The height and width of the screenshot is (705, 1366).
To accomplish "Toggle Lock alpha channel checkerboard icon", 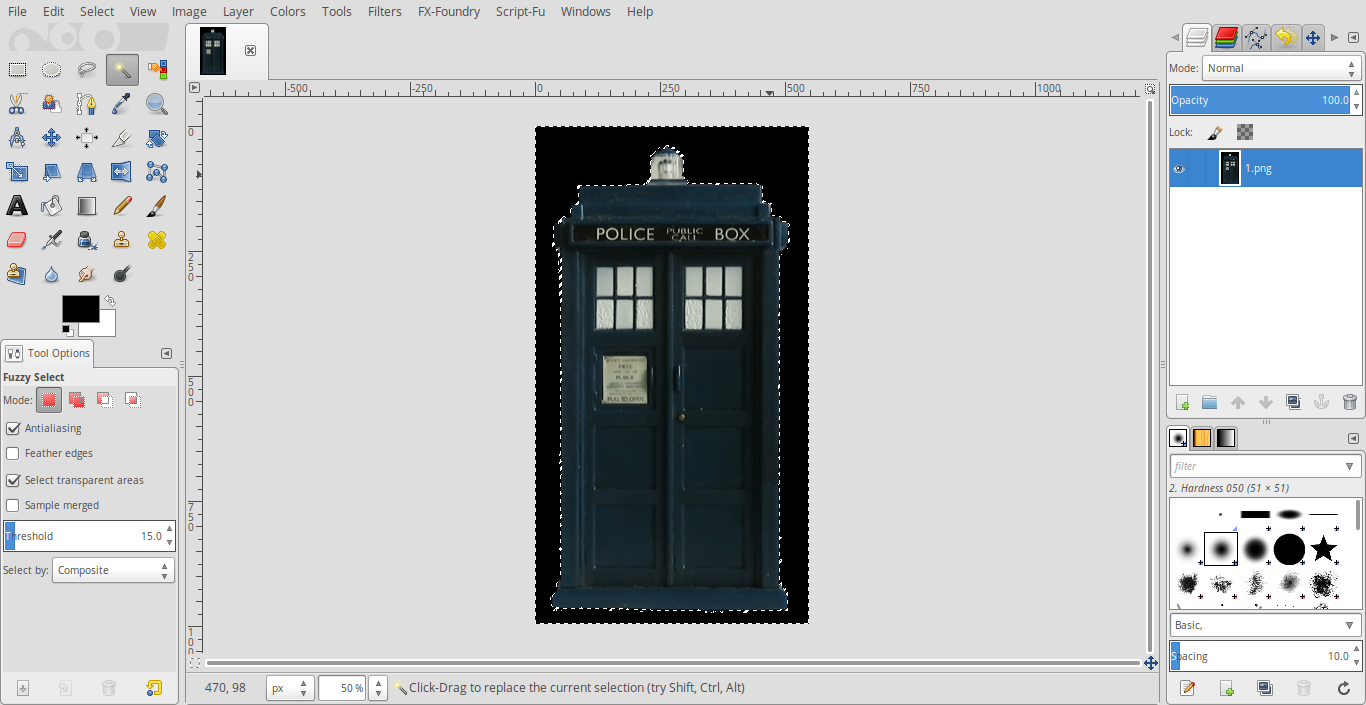I will [1245, 132].
